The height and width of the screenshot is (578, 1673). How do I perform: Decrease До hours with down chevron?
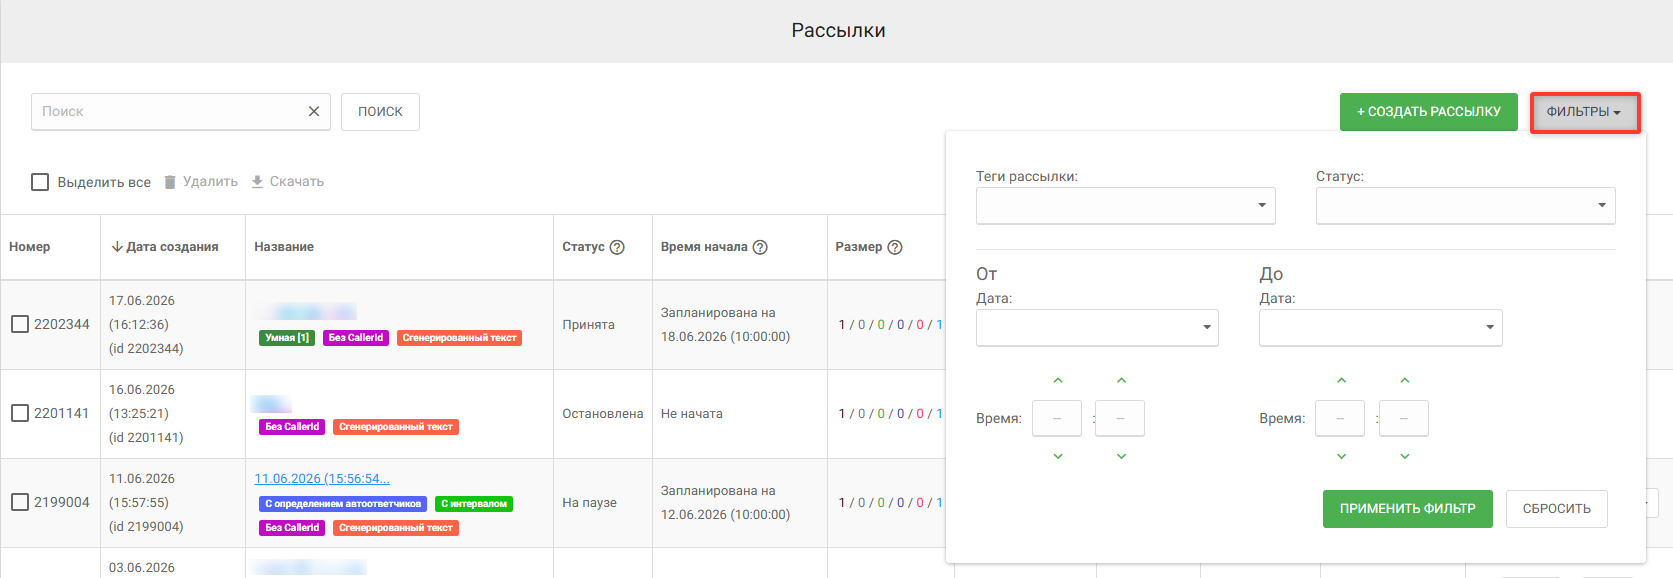[1341, 456]
